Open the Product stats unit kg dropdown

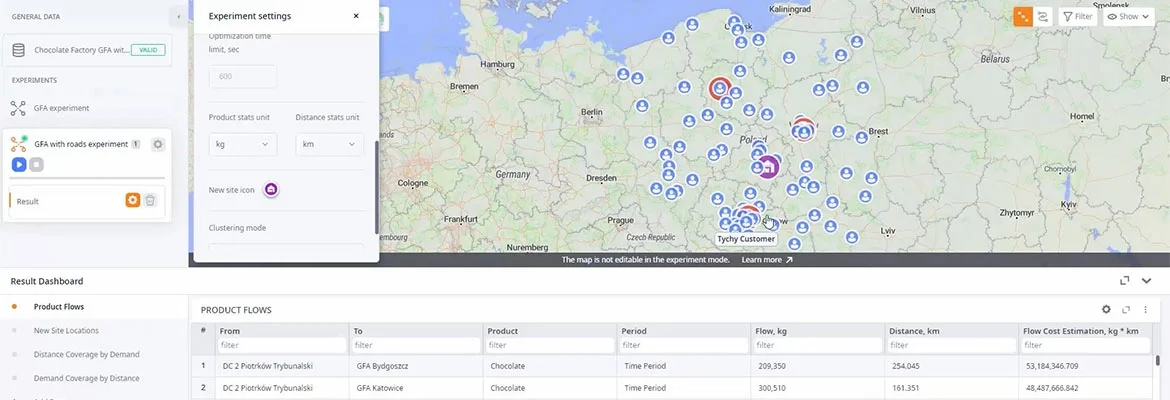click(242, 144)
